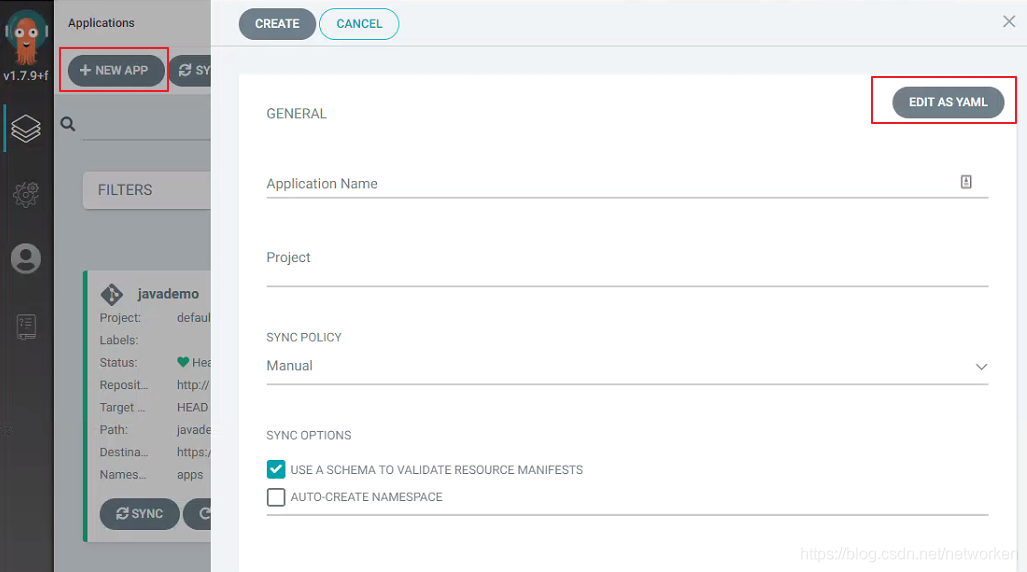The image size is (1027, 572).
Task: Click the http:// repository URL value
Action: [193, 385]
